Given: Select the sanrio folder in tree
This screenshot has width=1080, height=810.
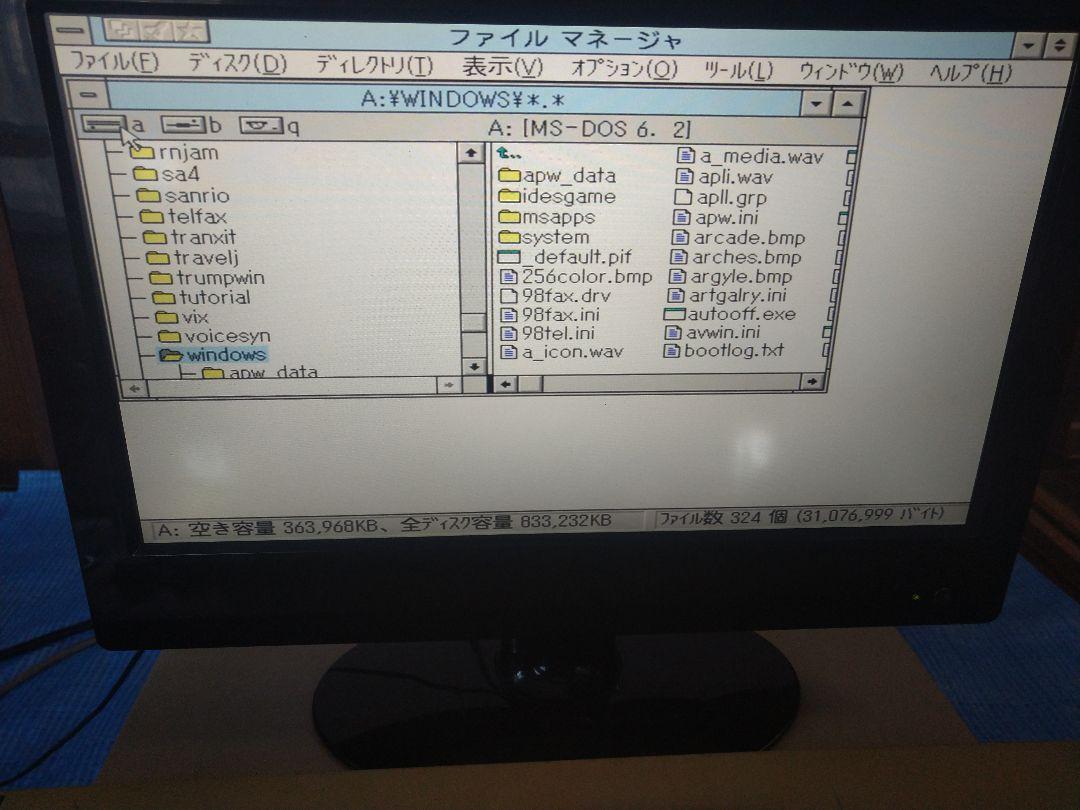Looking at the screenshot, I should [183, 196].
